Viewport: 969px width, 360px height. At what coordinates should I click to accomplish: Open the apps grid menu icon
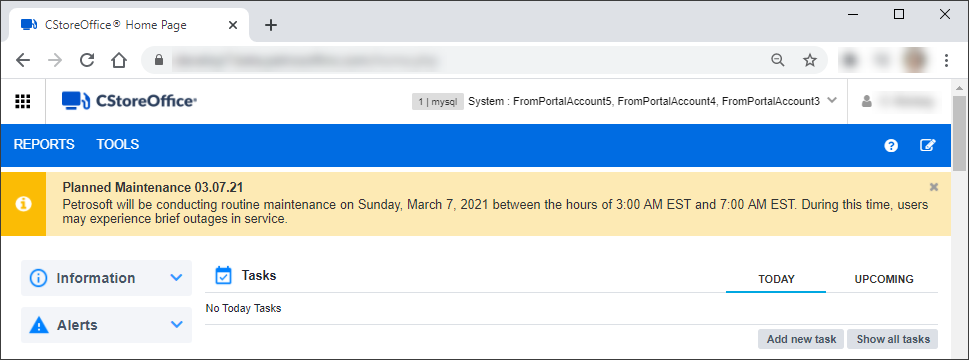click(x=23, y=101)
